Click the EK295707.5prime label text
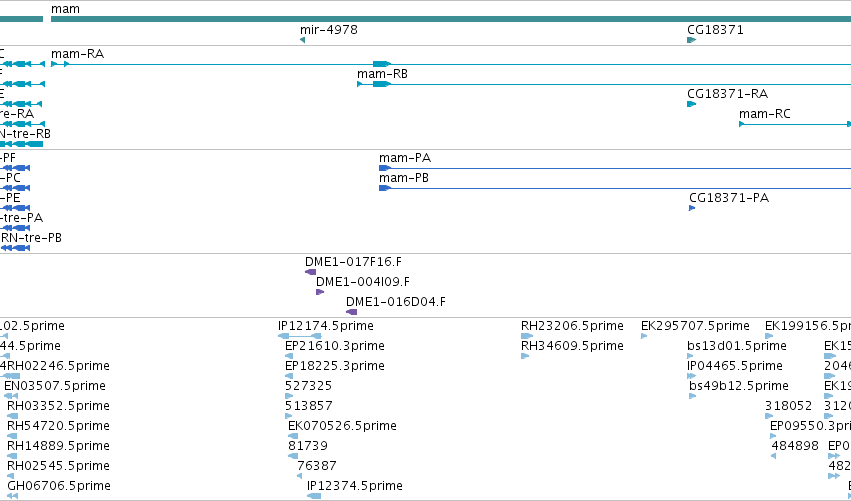This screenshot has height=501, width=851. coord(695,326)
